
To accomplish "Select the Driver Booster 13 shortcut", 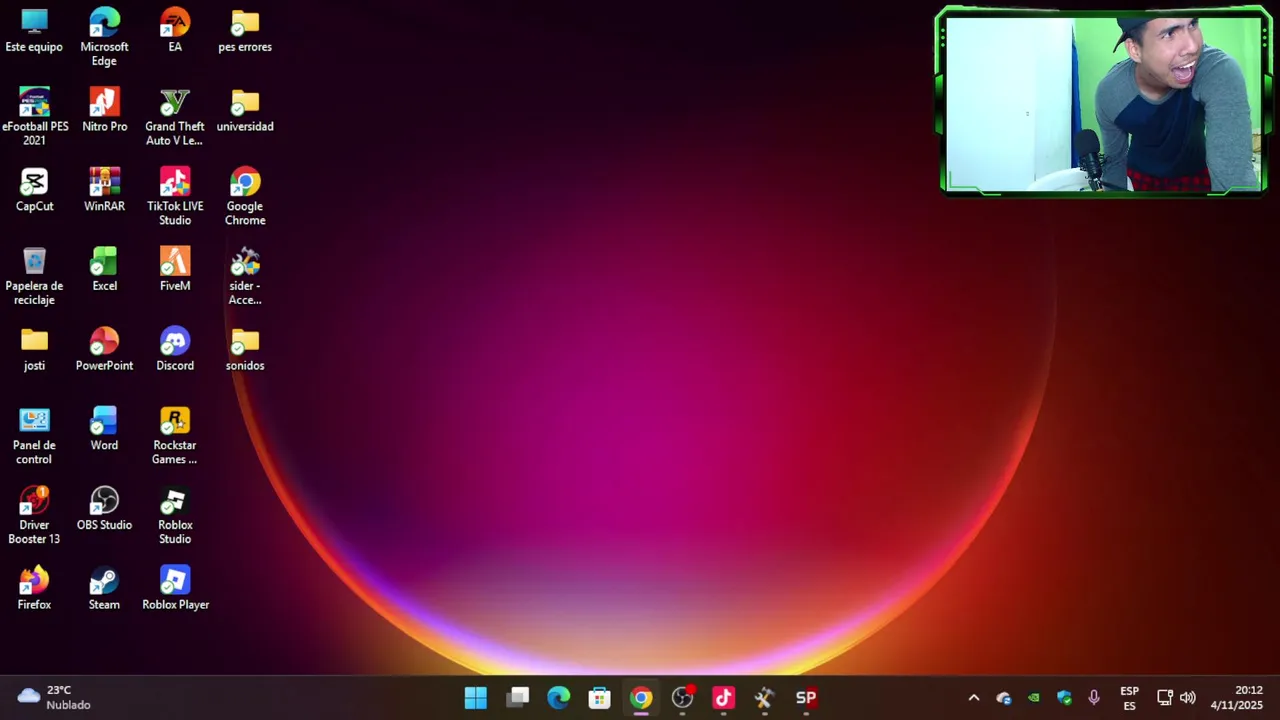I will point(34,516).
